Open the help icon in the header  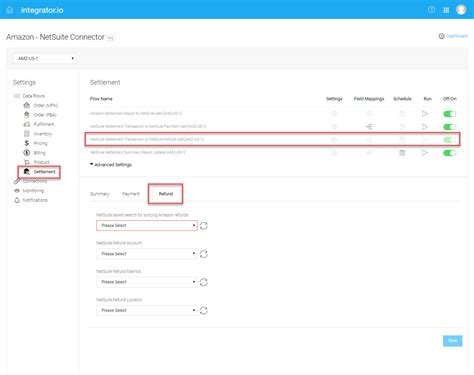tap(431, 10)
